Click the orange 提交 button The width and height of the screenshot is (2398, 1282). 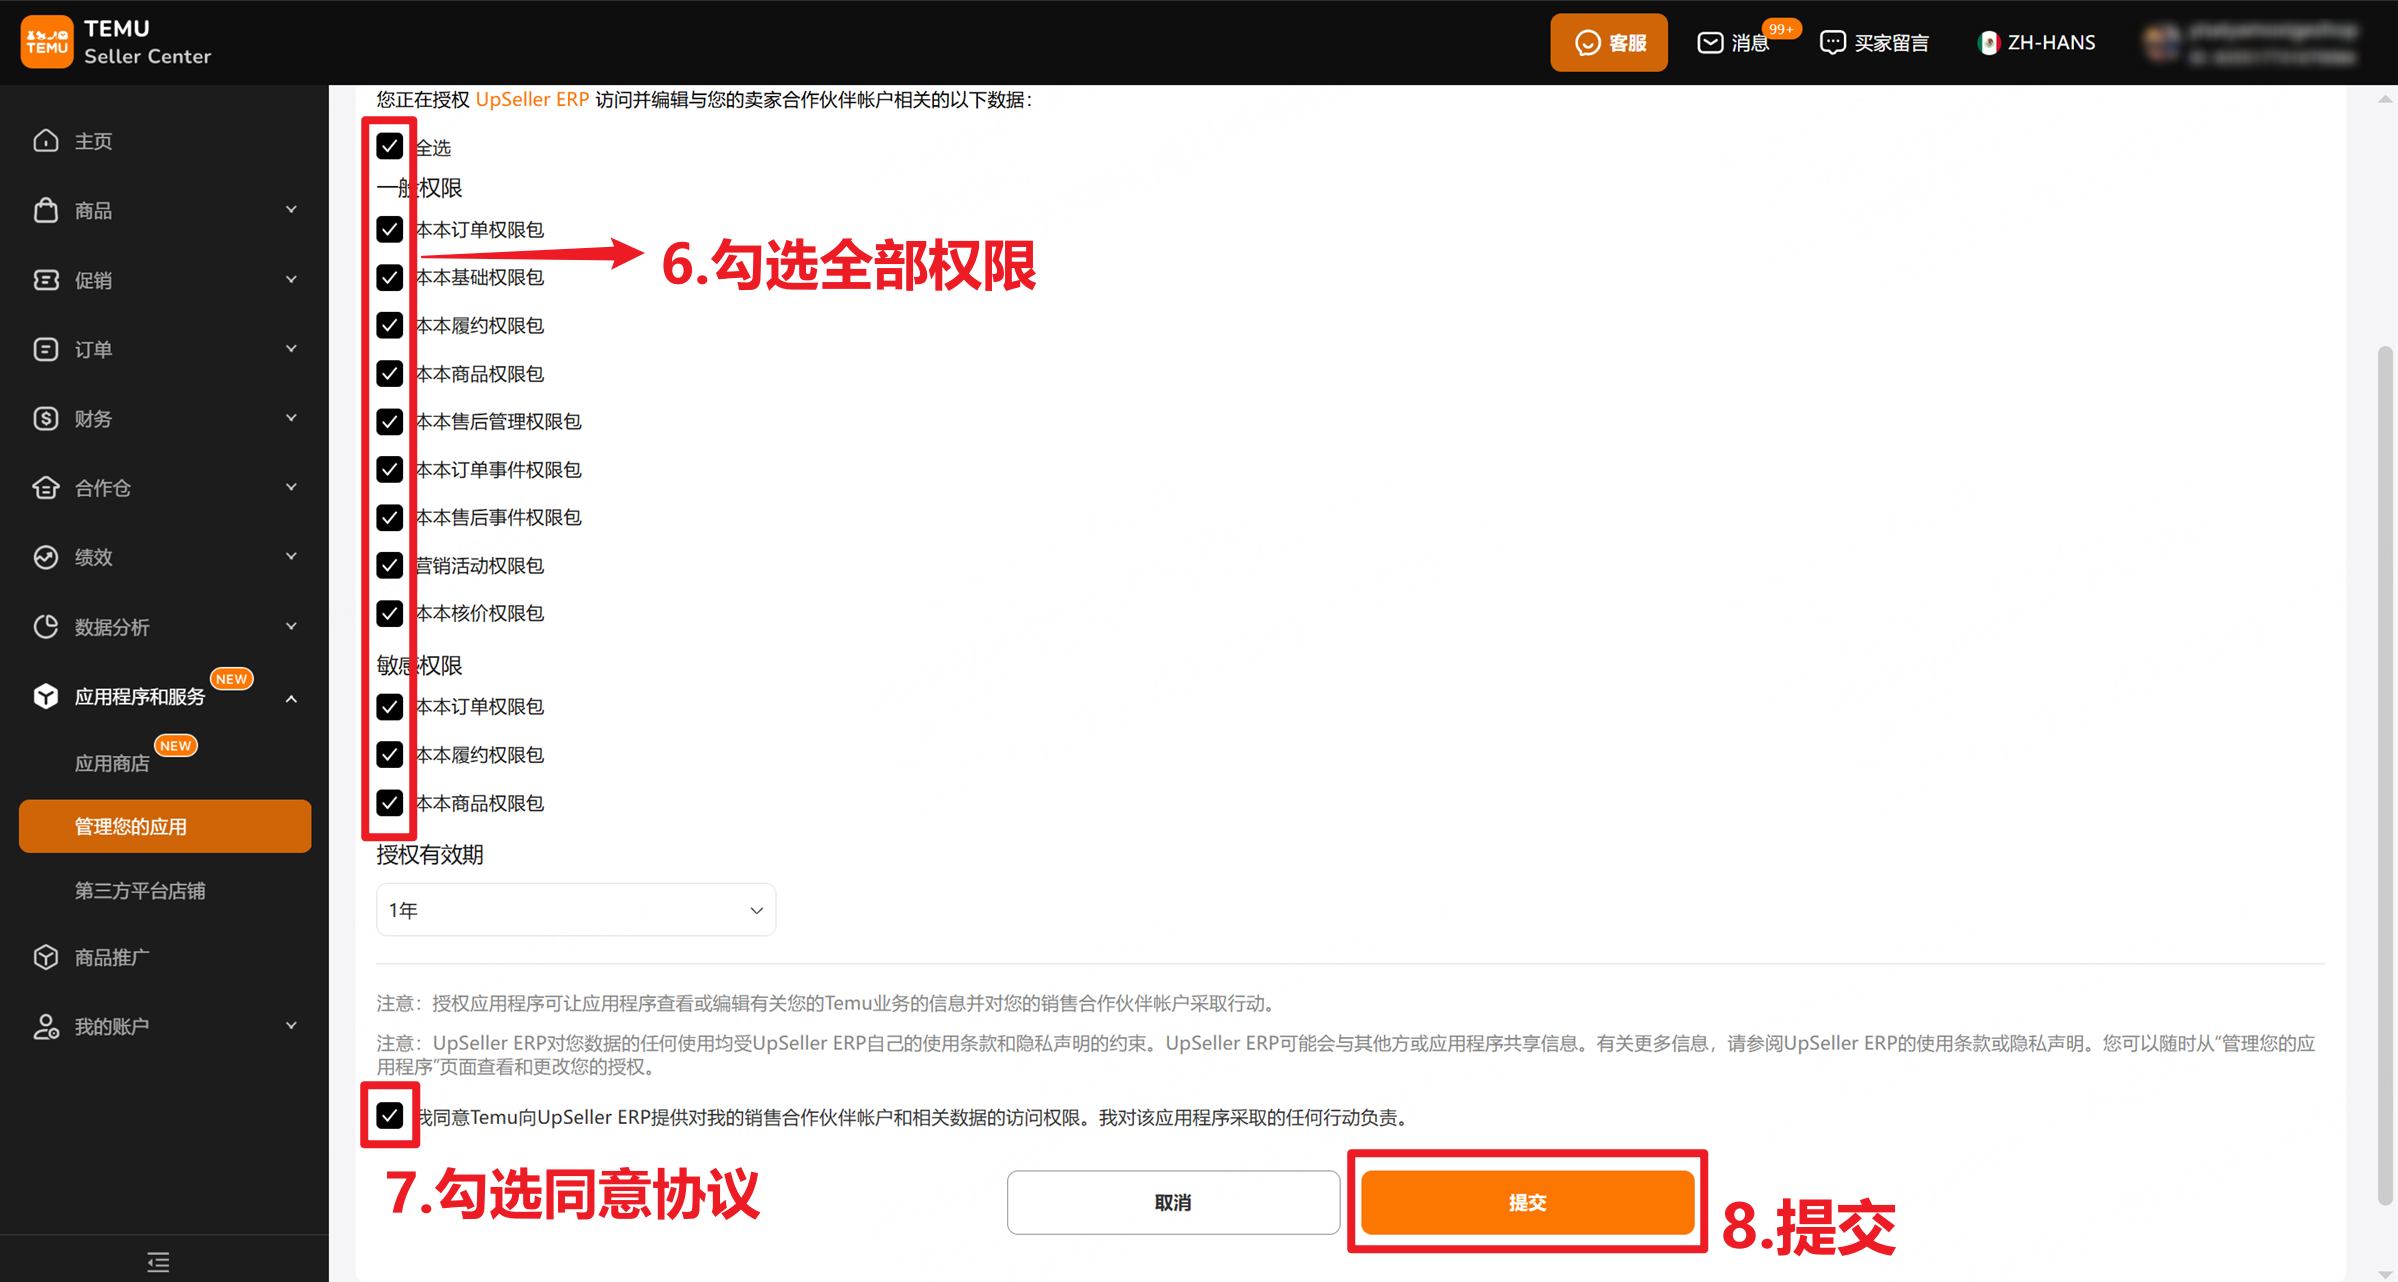point(1527,1202)
